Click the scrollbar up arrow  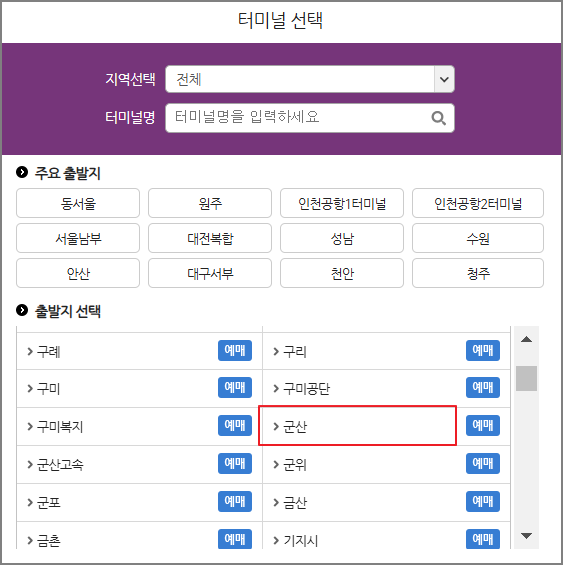[526, 339]
